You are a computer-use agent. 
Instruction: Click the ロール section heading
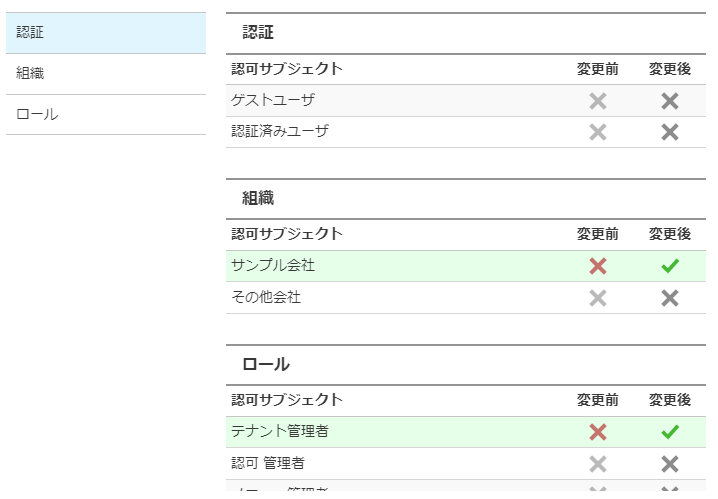tap(266, 364)
